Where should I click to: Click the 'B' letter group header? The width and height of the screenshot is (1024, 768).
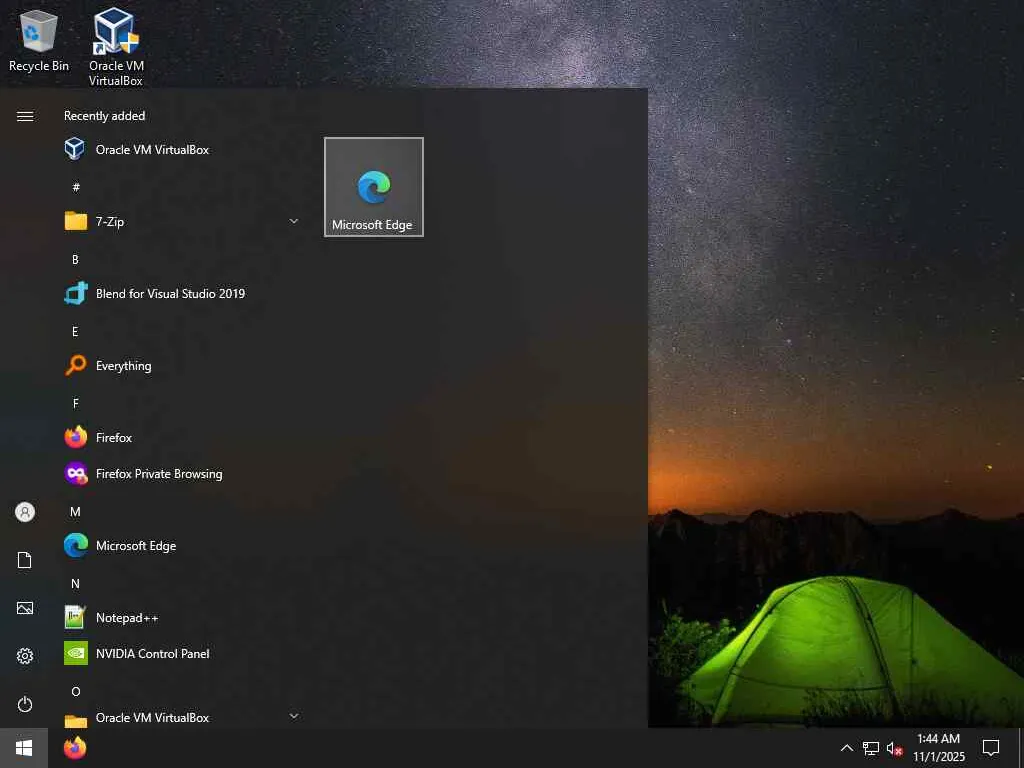75,260
